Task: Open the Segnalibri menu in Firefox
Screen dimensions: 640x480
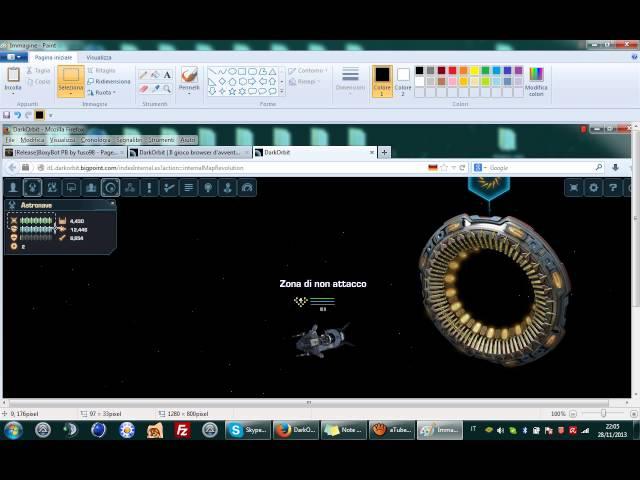Action: (129, 140)
